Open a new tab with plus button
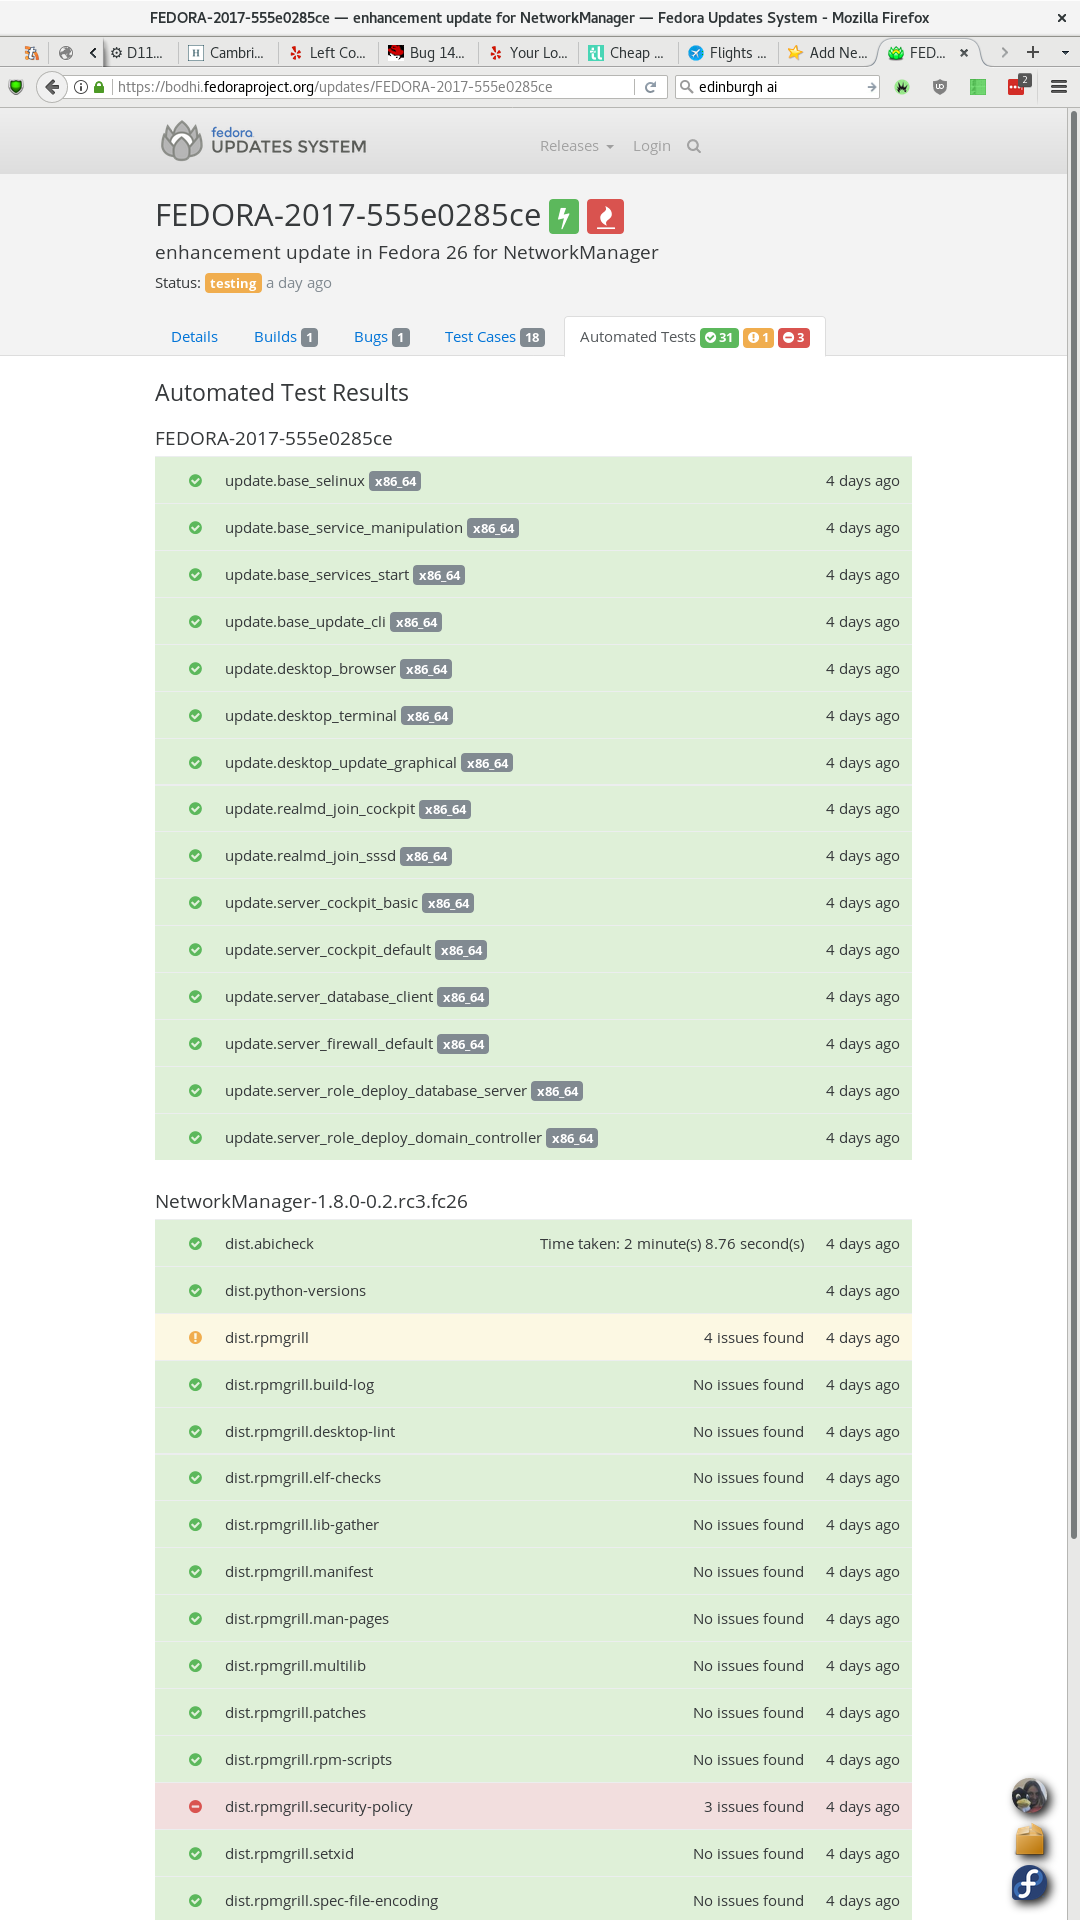Viewport: 1080px width, 1920px height. pos(1033,52)
